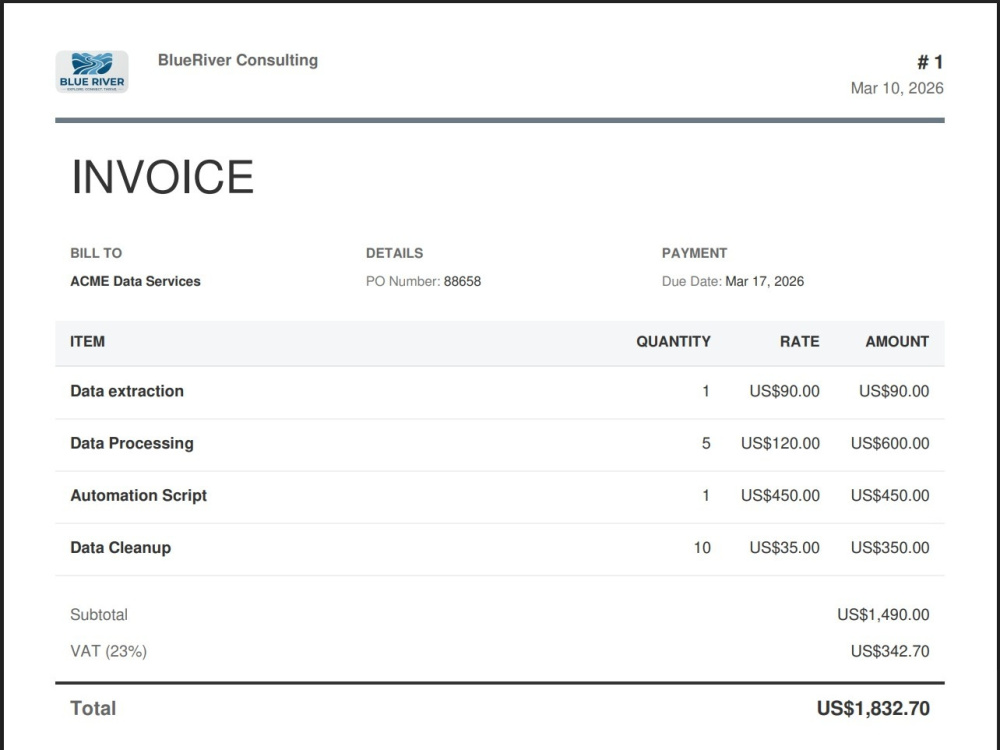Click the RATE column header

coord(799,341)
